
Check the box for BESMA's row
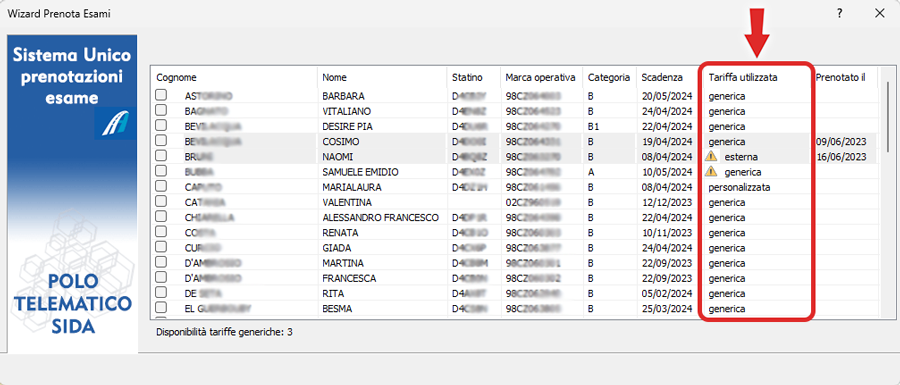pyautogui.click(x=161, y=308)
